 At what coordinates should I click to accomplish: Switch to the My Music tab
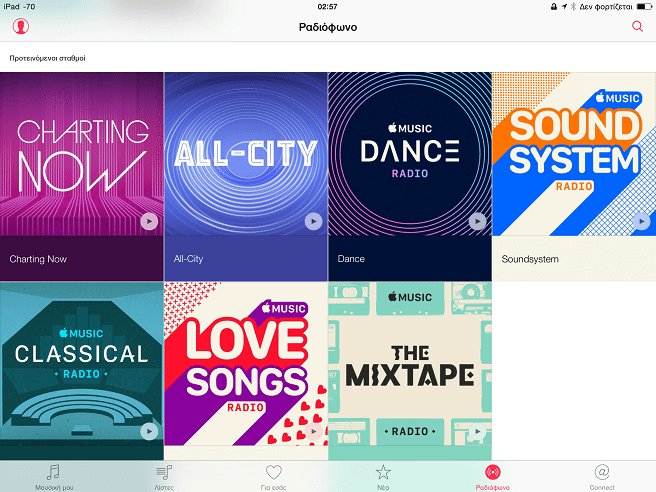[x=54, y=477]
